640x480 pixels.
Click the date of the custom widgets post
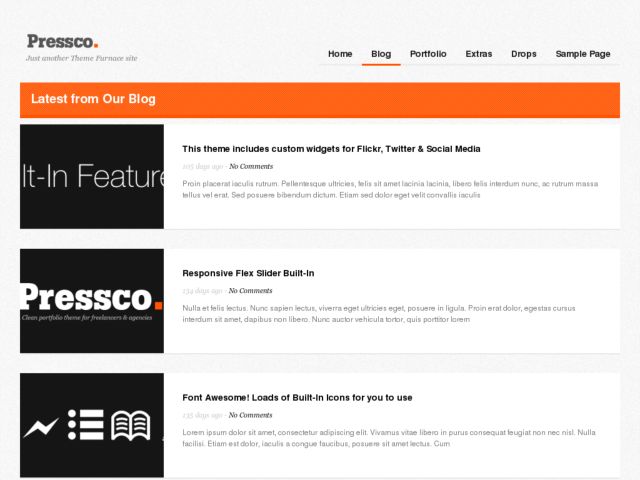click(x=202, y=167)
